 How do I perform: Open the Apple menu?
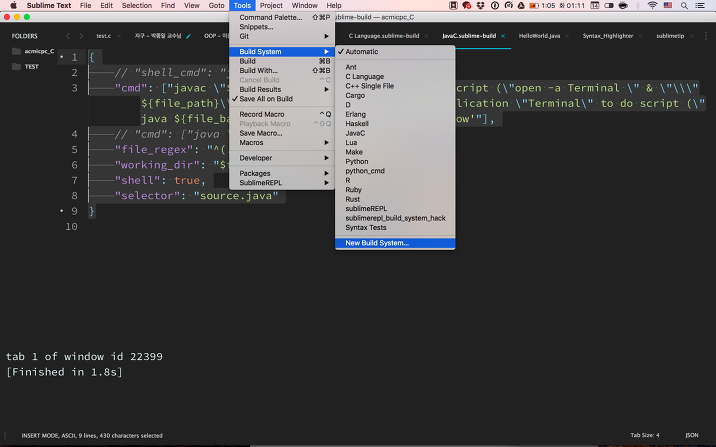(x=14, y=5)
